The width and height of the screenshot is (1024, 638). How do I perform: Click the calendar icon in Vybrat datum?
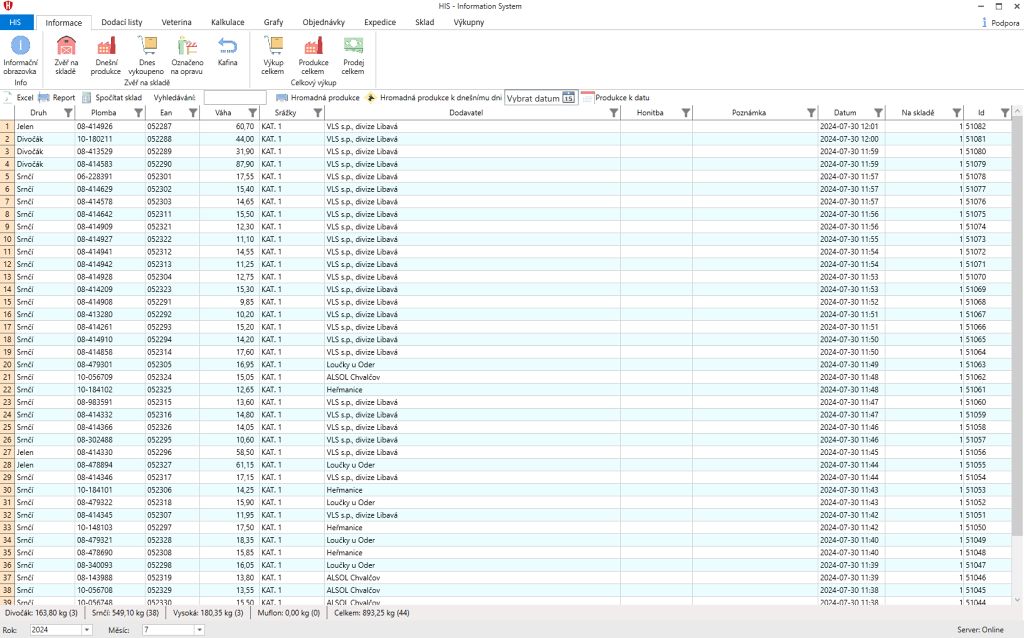click(569, 98)
